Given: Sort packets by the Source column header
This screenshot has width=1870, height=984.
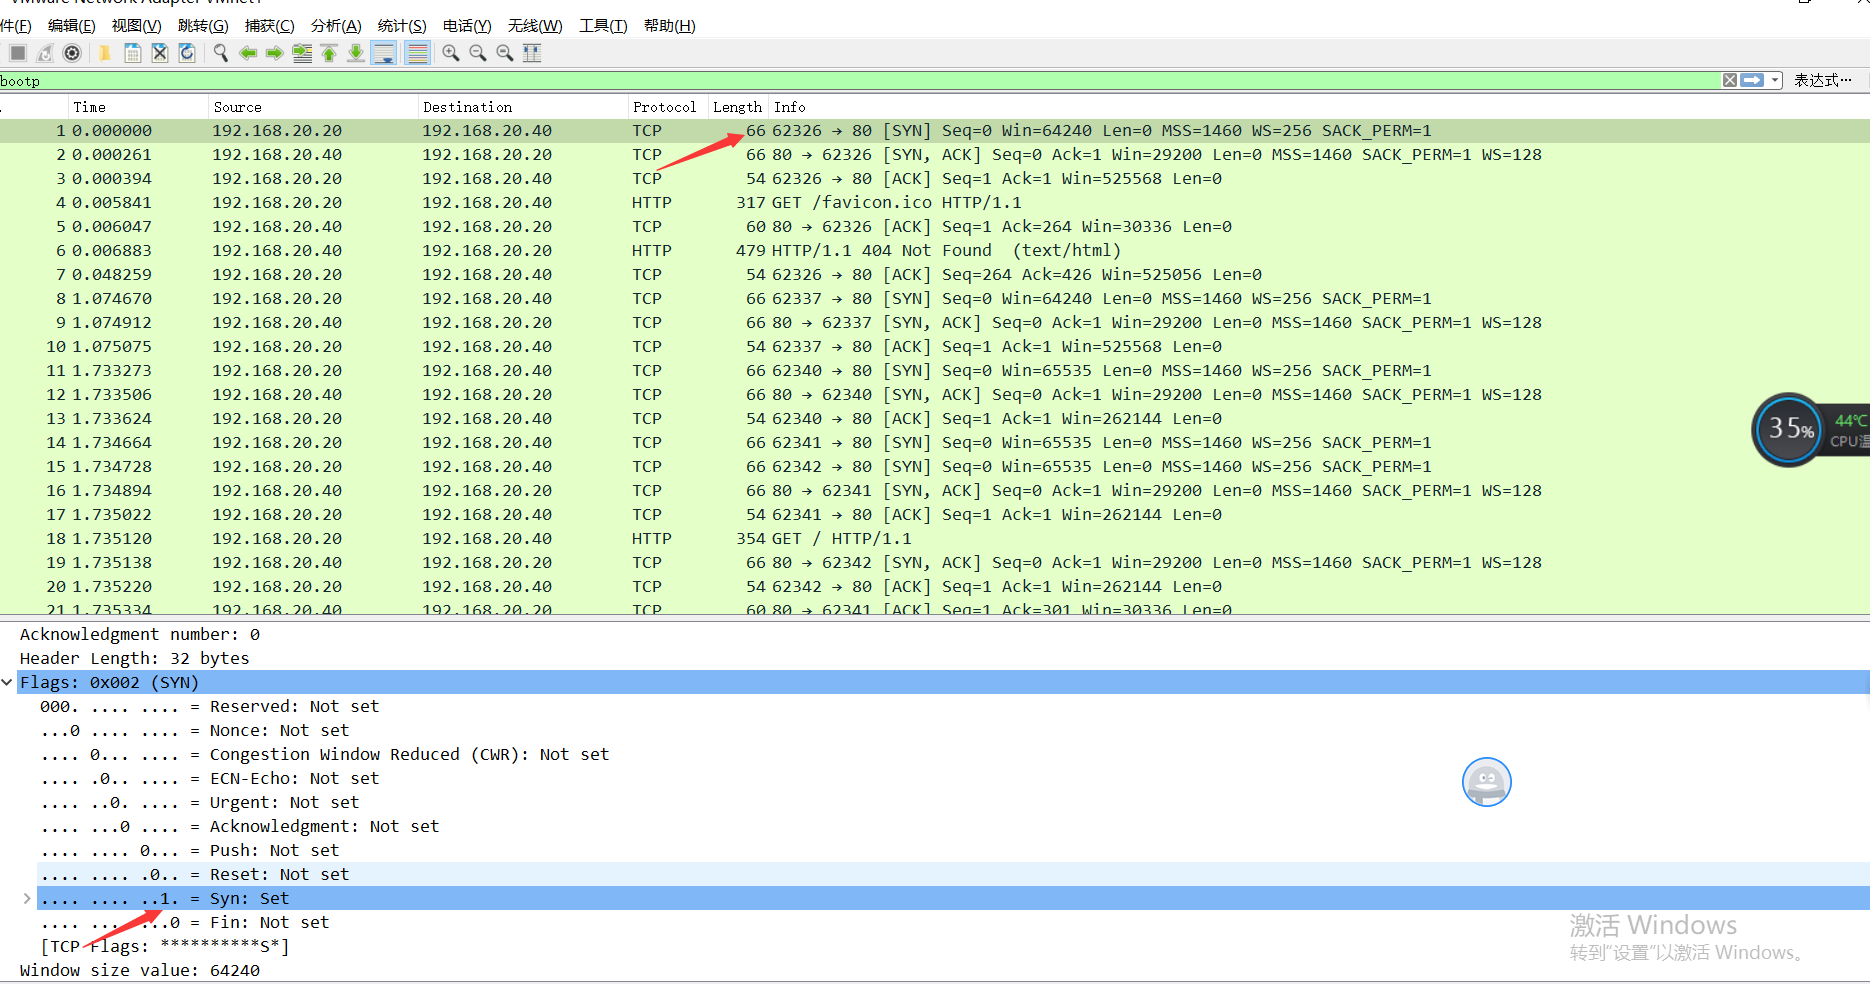Looking at the screenshot, I should [x=313, y=107].
